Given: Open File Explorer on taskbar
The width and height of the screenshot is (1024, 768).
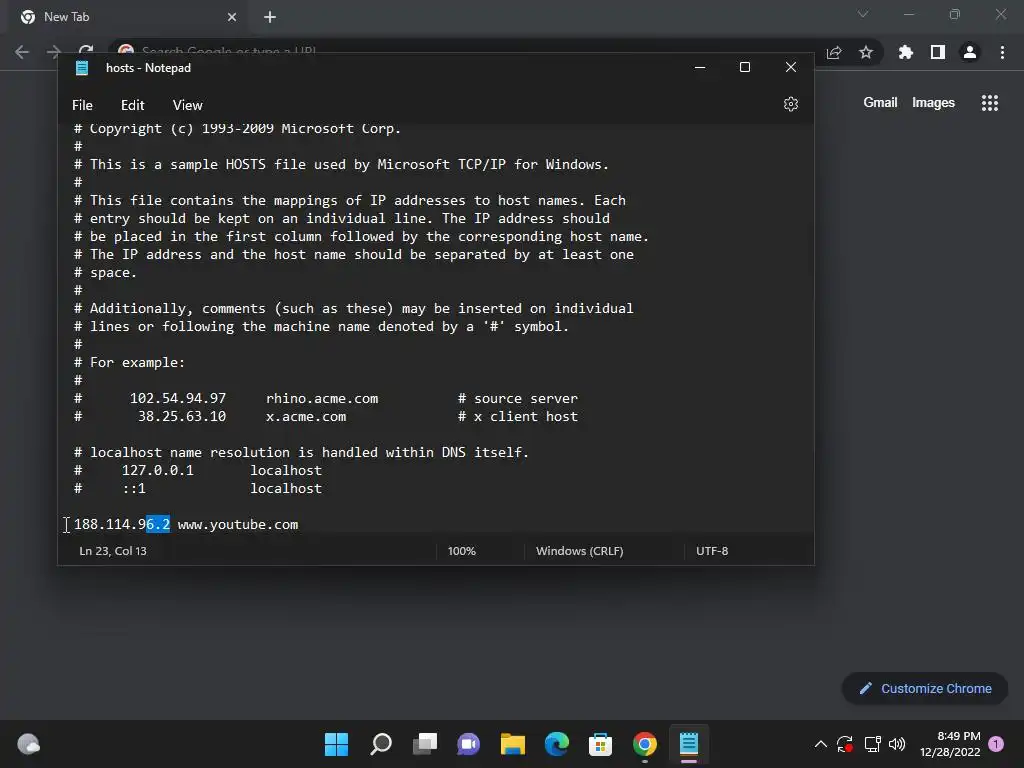Looking at the screenshot, I should pyautogui.click(x=513, y=744).
